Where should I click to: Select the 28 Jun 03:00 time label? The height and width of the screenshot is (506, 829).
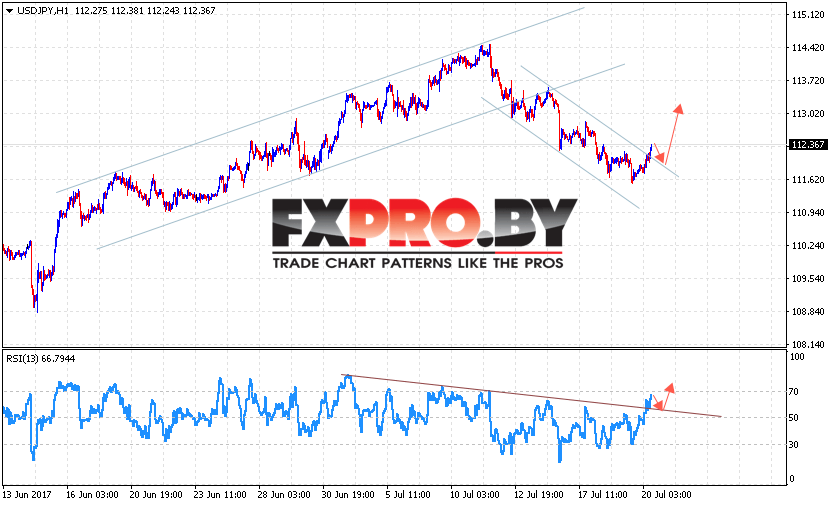(x=284, y=494)
